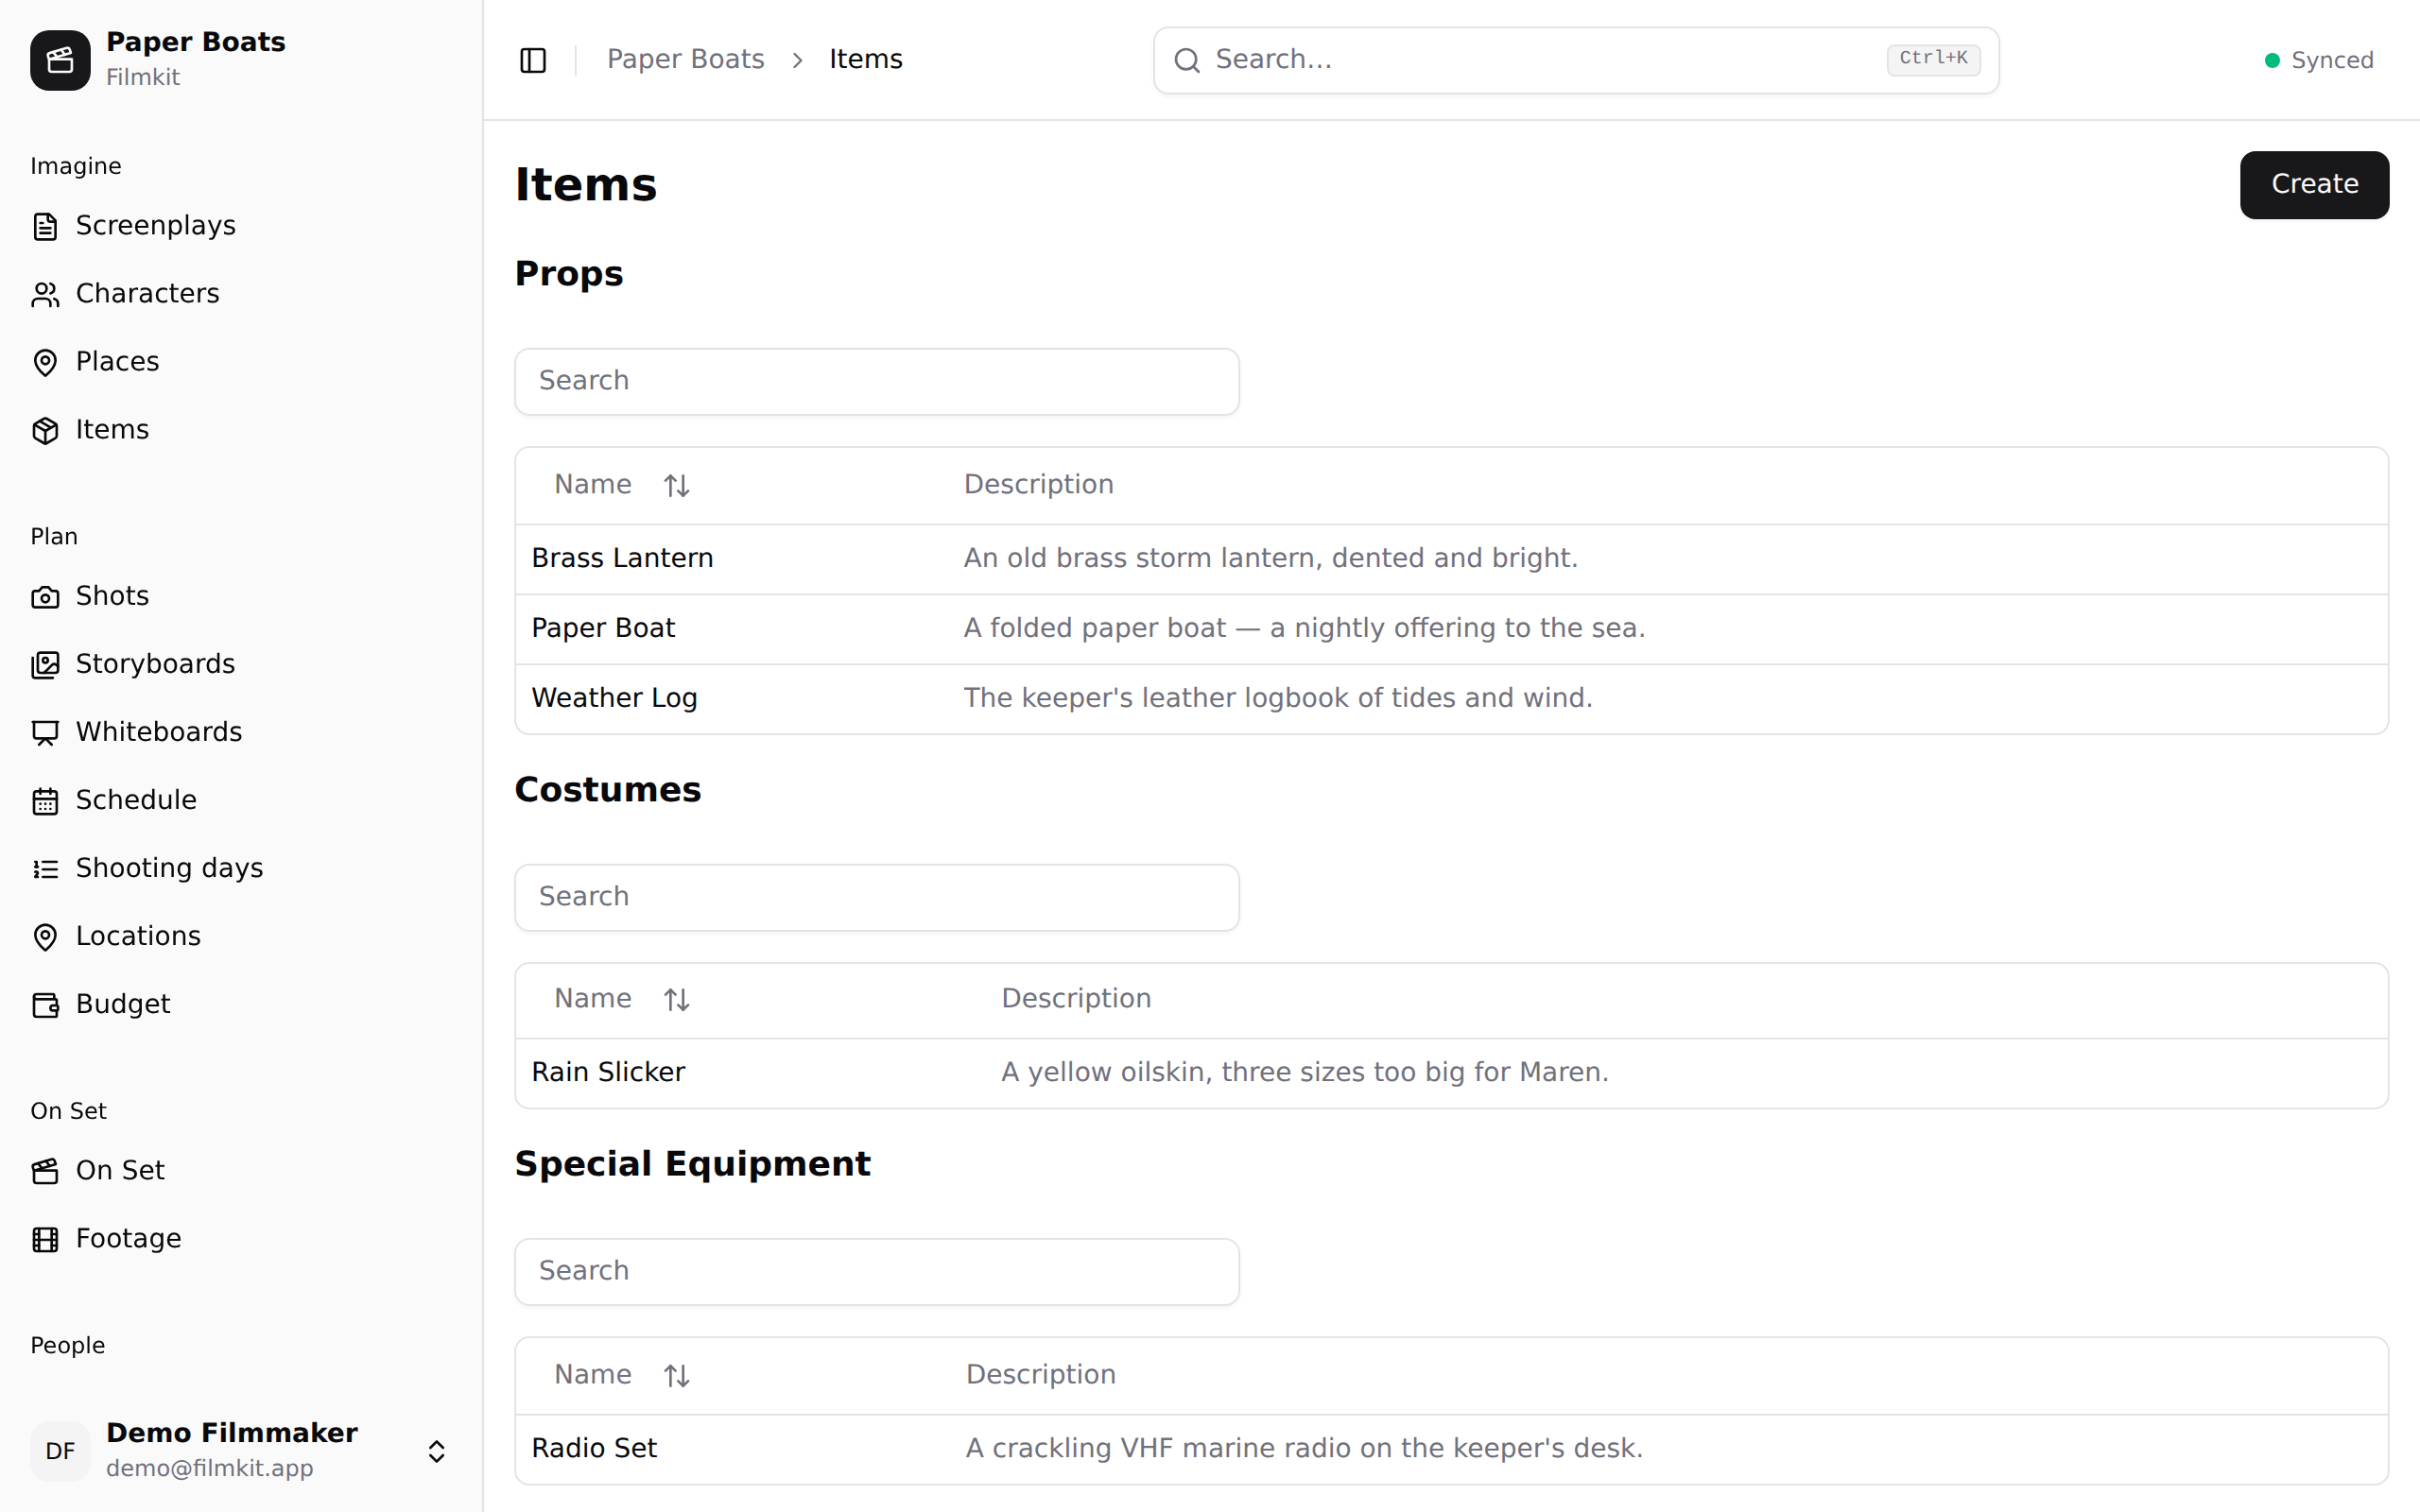This screenshot has width=2420, height=1512.
Task: Click the Shooting days list icon
Action: (45, 869)
